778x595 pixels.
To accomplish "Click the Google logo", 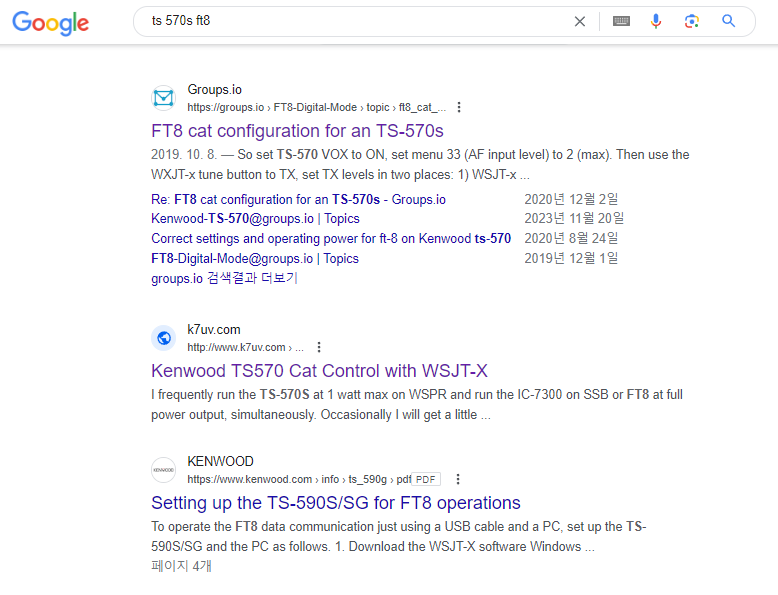I will (51, 23).
